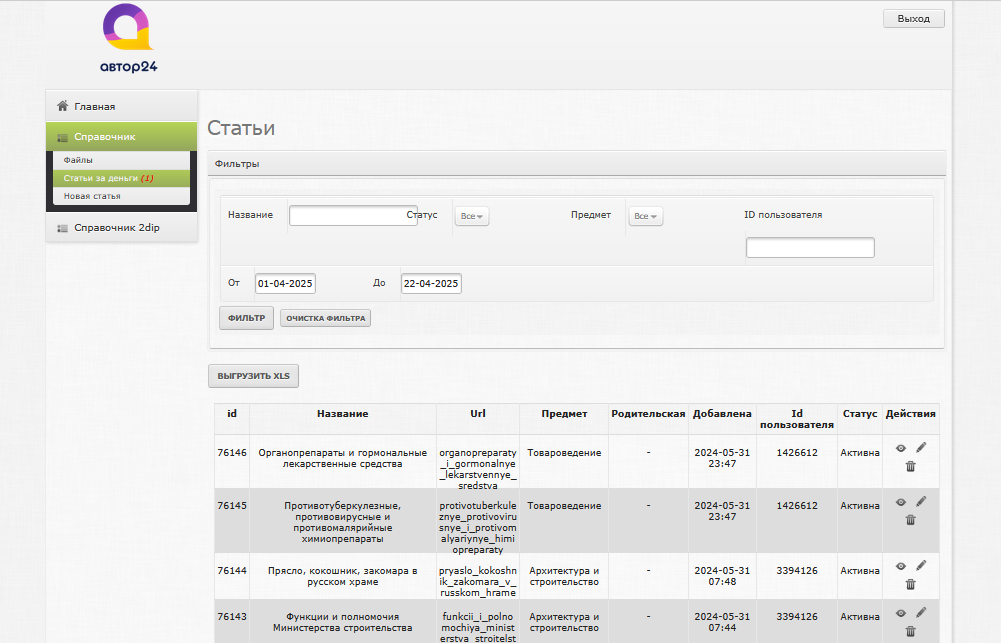Click date 2024-05-31 07:48
This screenshot has width=1001, height=643.
[722, 577]
